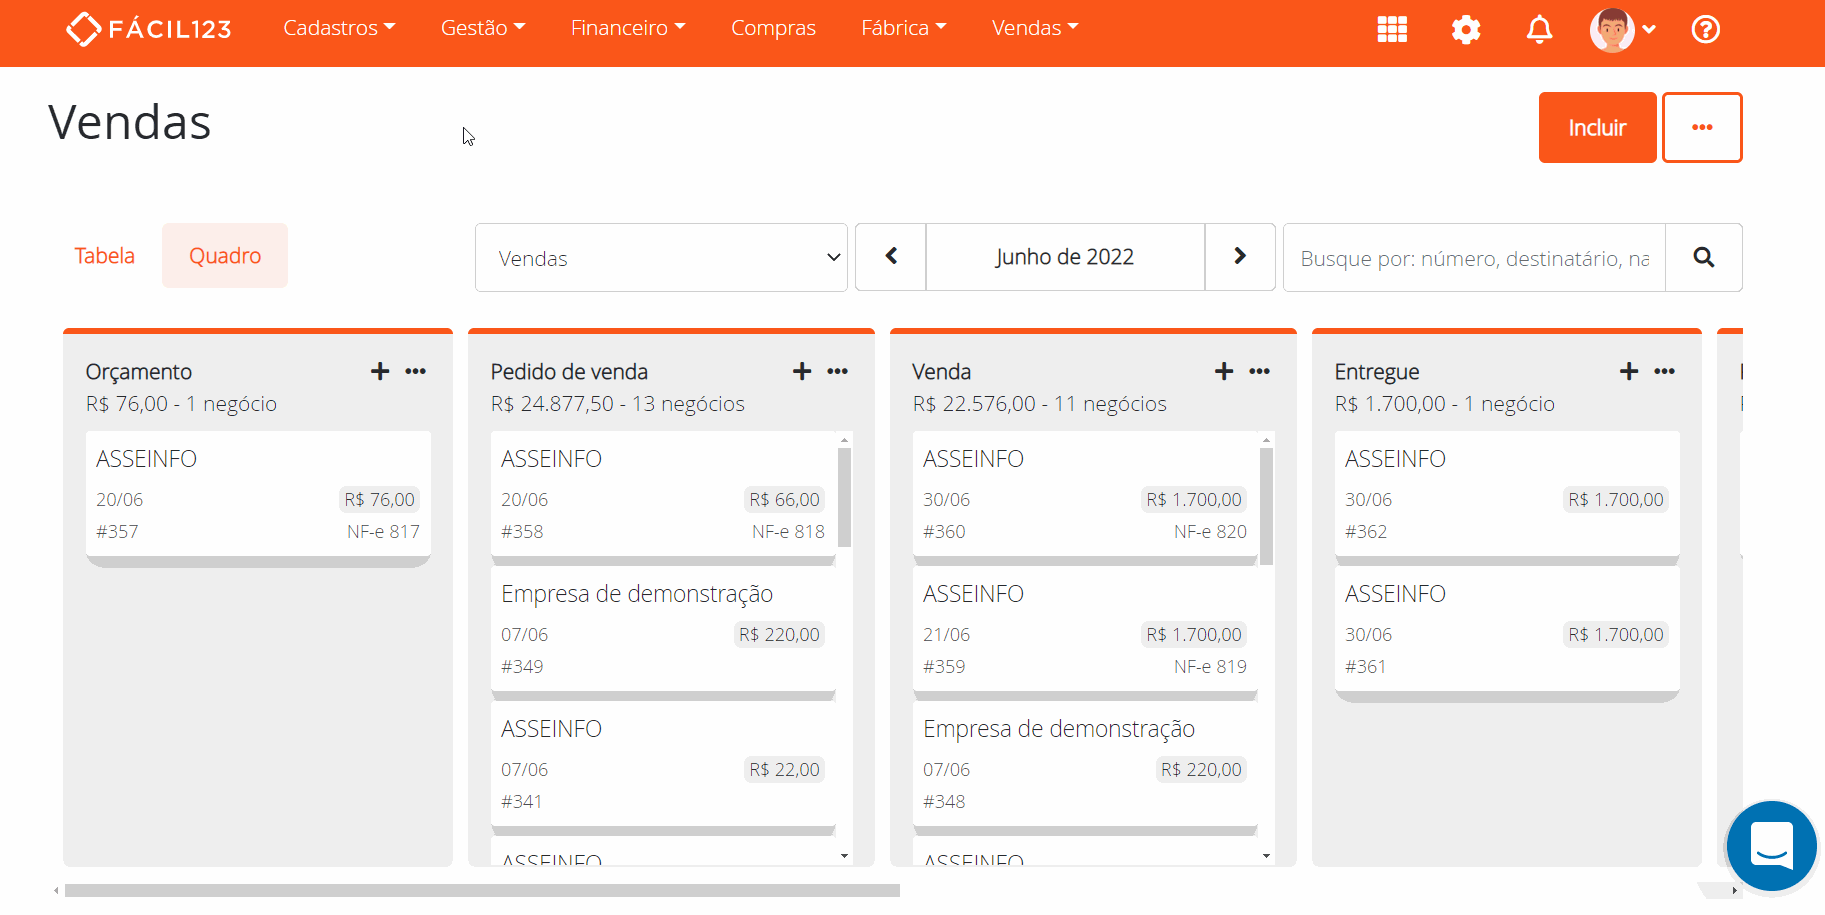Open the Compras menu

(773, 27)
